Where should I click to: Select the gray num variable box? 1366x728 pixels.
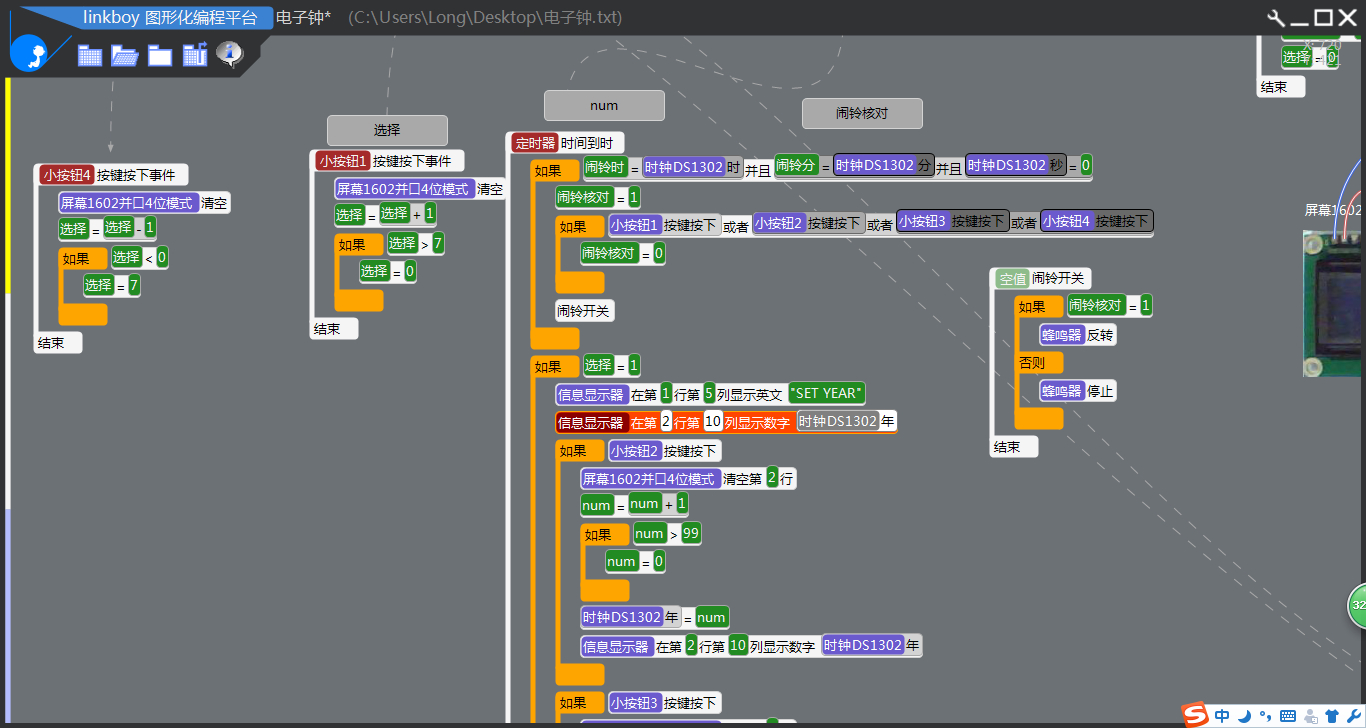tap(604, 105)
